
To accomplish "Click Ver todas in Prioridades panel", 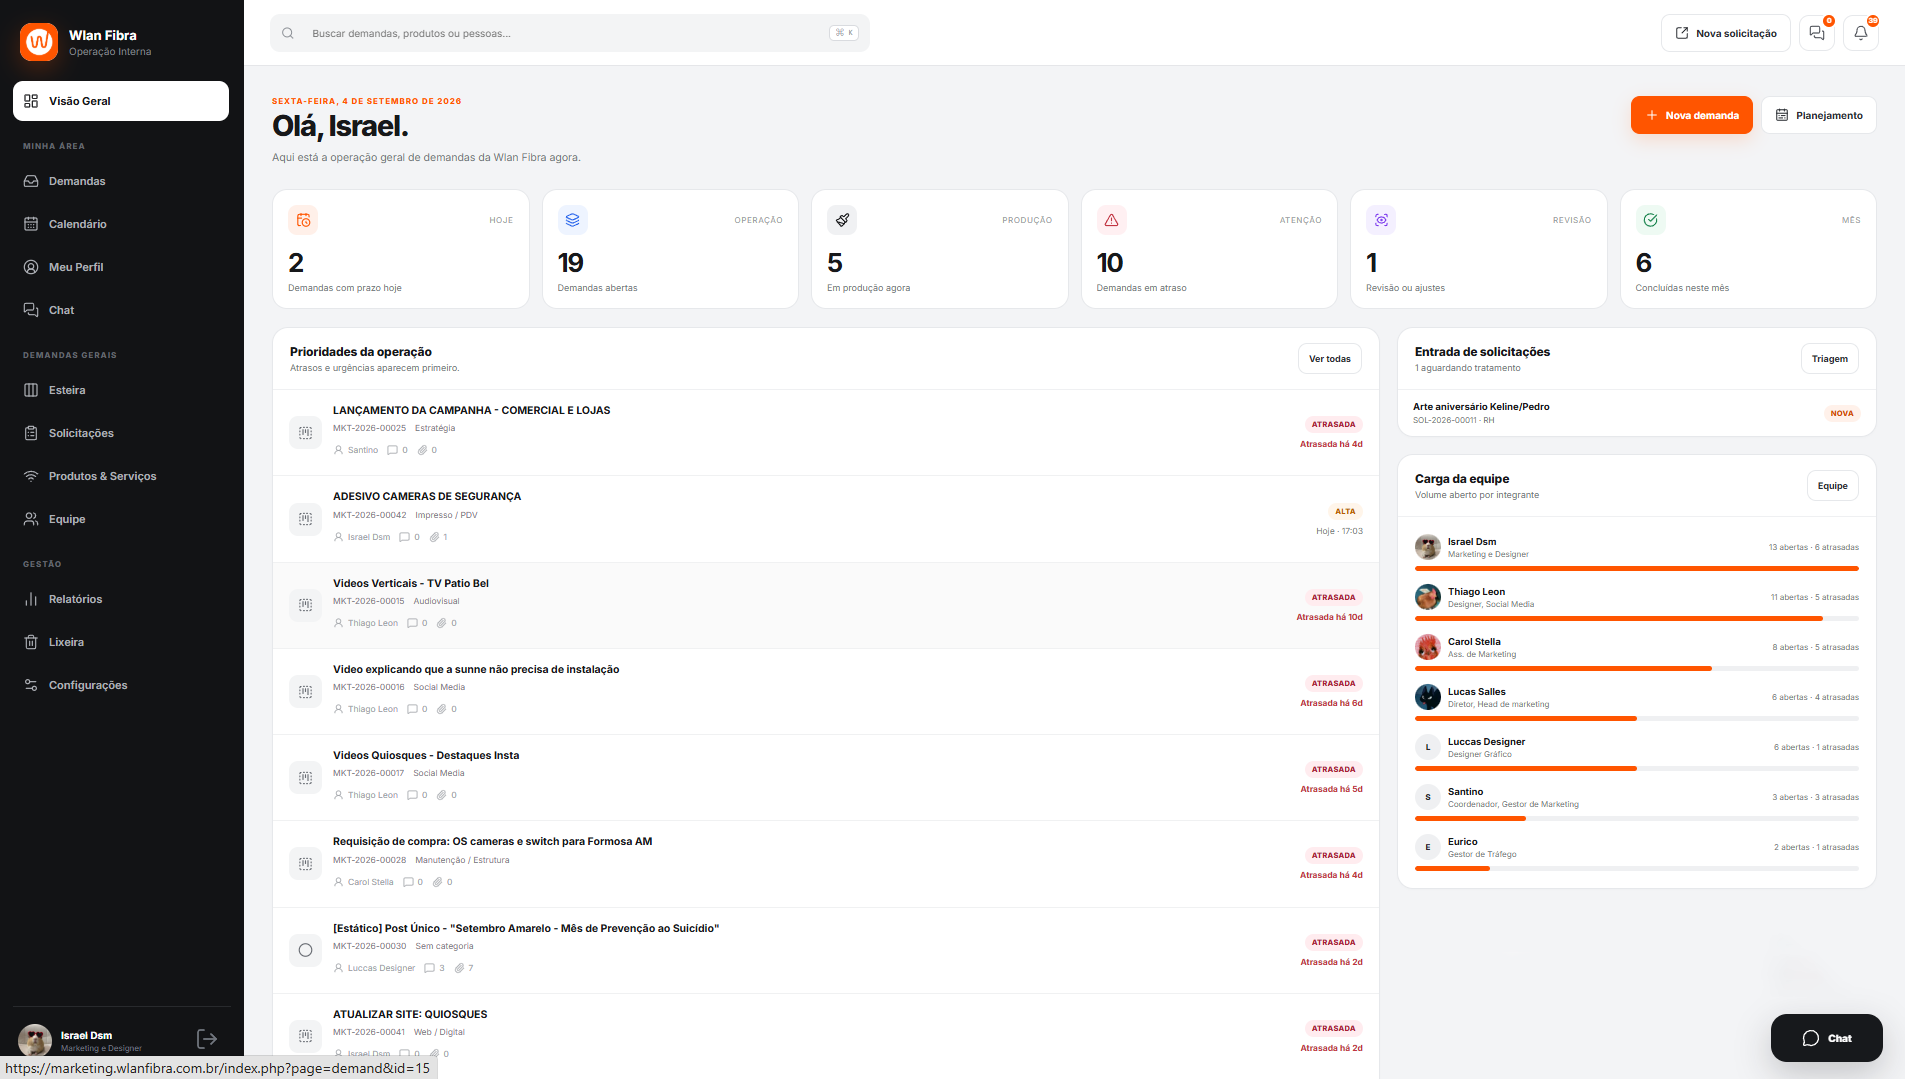I will (1329, 359).
